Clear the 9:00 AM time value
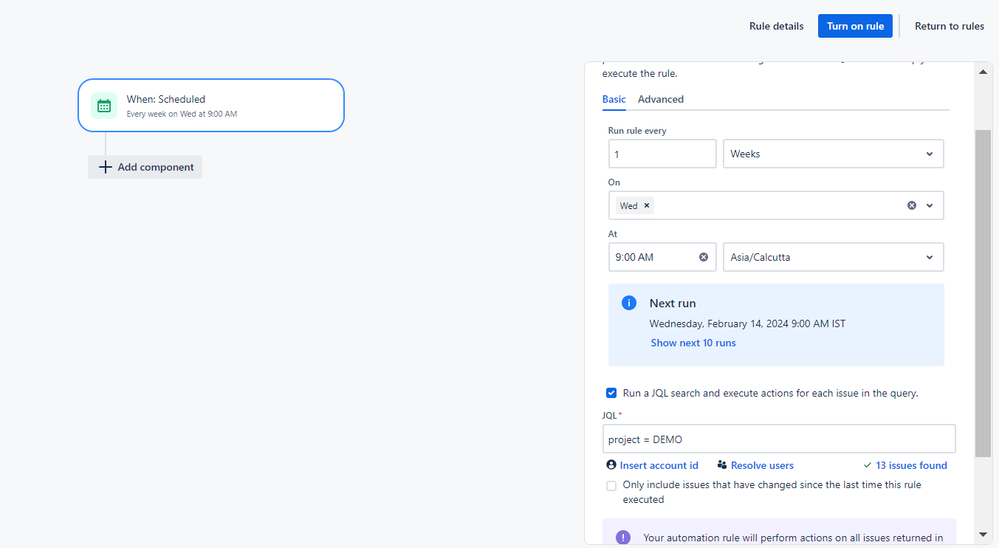 pos(703,257)
